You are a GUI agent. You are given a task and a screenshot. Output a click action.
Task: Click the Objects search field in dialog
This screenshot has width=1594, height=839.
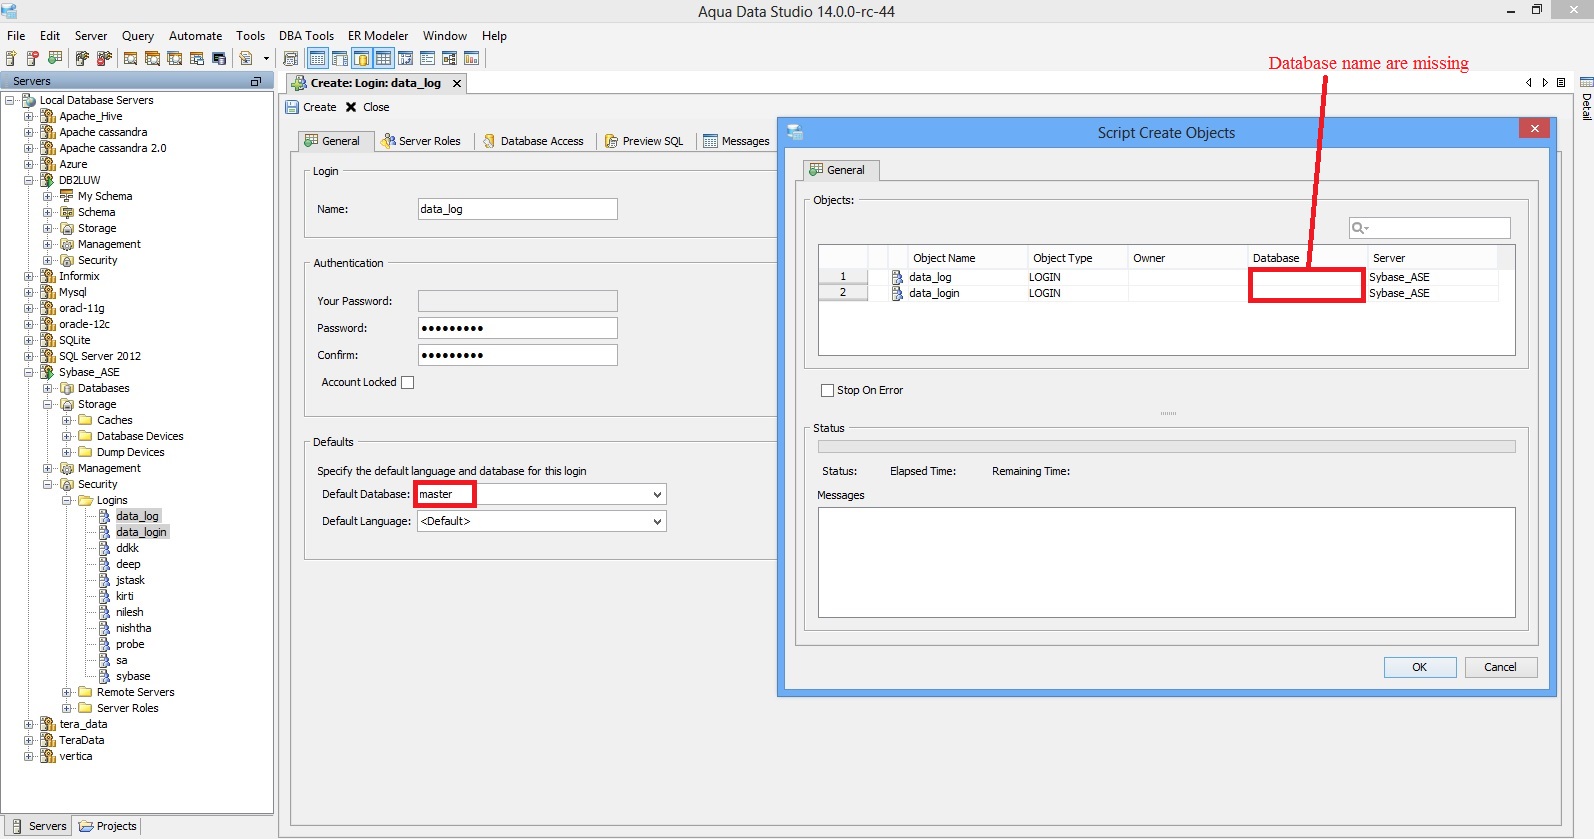[1429, 228]
